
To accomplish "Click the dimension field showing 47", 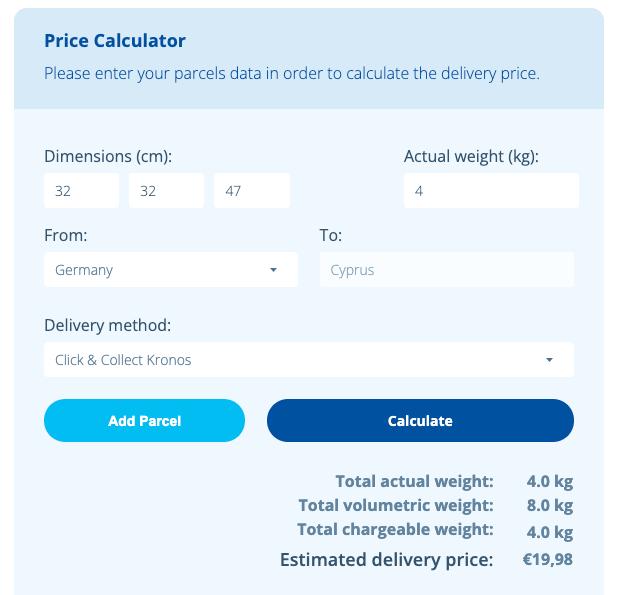I will 251,191.
